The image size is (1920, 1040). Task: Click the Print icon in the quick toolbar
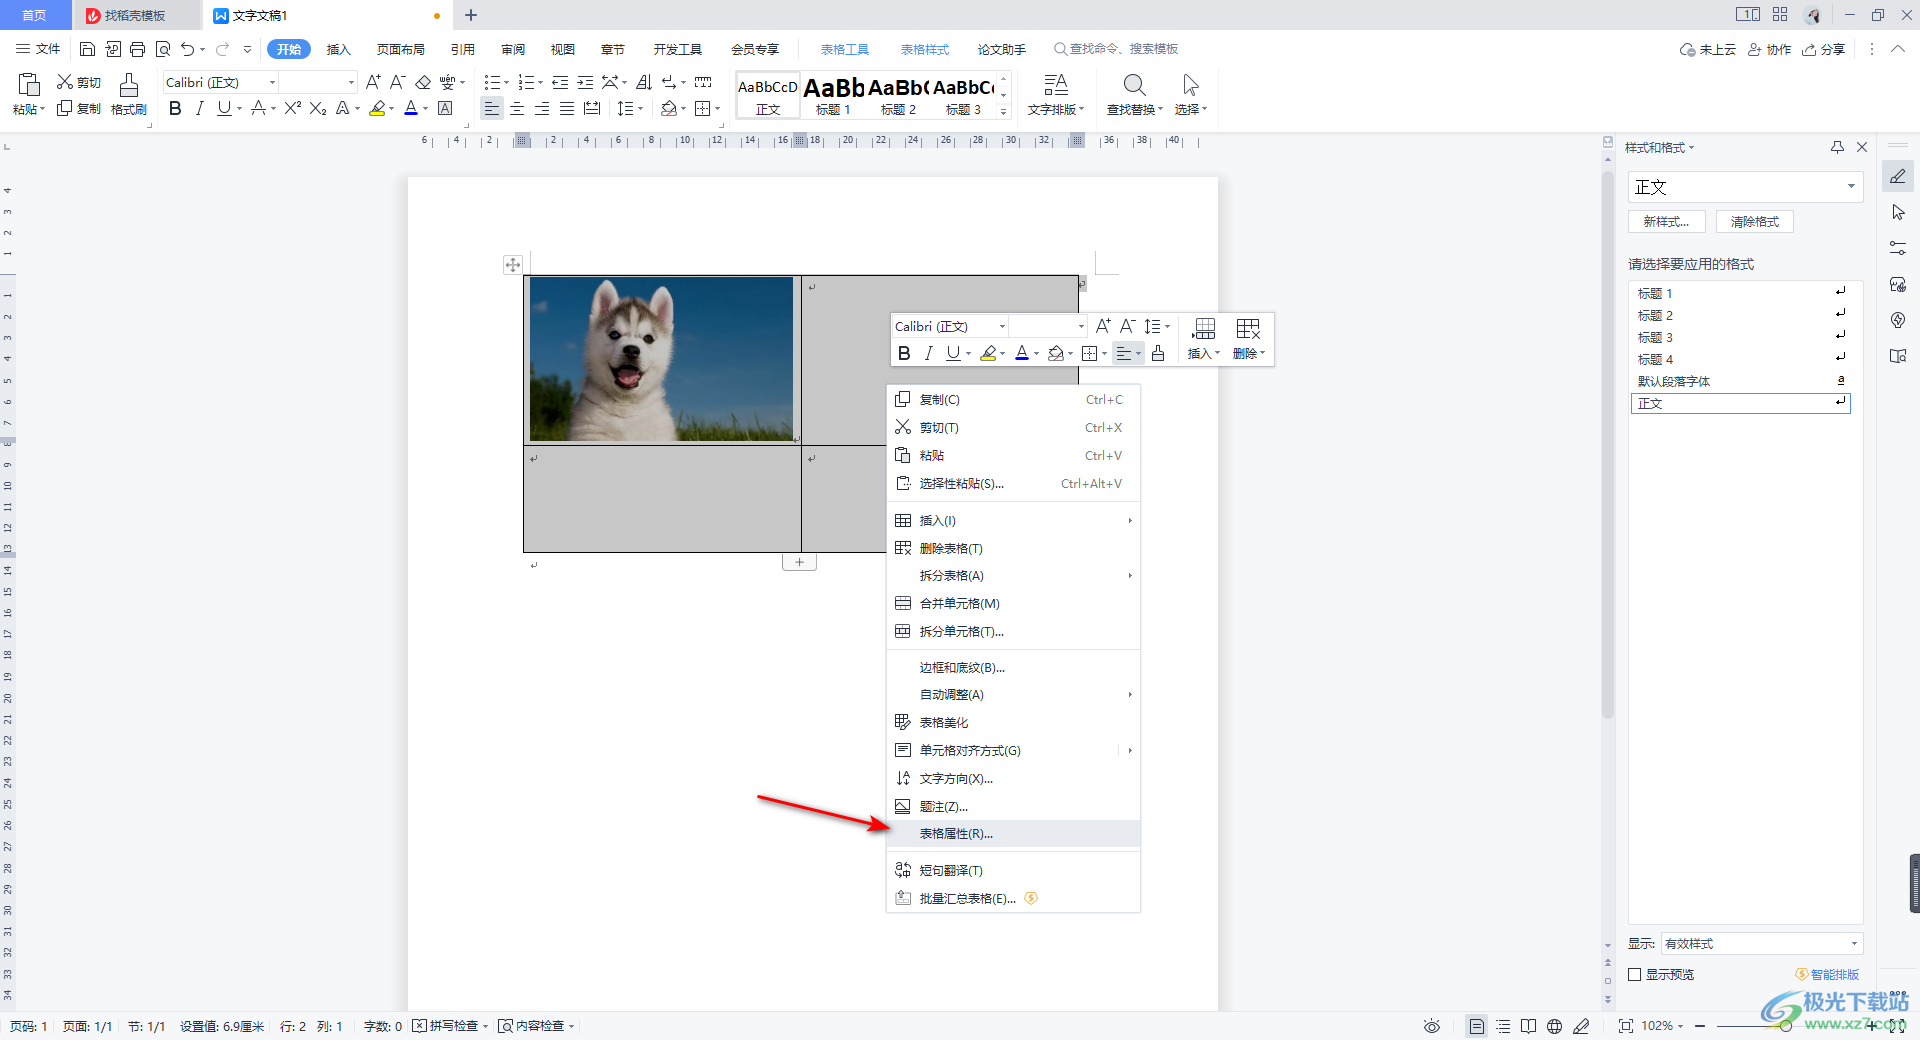(x=137, y=49)
